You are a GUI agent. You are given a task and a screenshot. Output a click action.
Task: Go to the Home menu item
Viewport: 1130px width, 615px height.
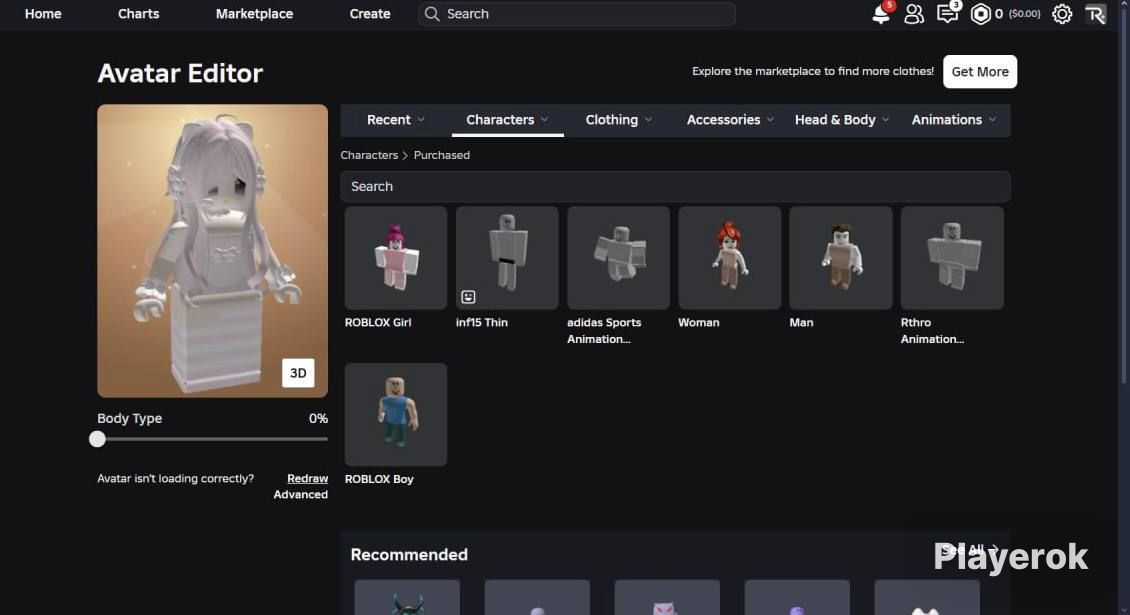(x=43, y=14)
